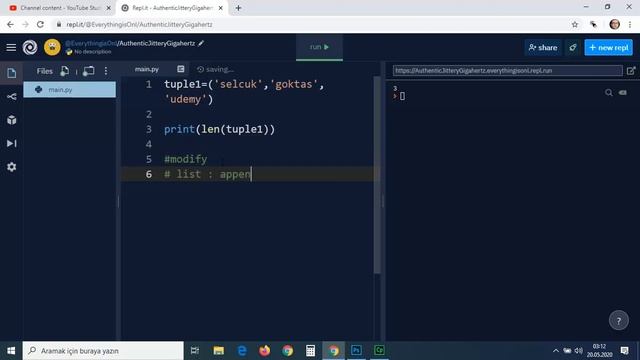
Task: Open the user avatar next to project name
Action: pos(52,47)
